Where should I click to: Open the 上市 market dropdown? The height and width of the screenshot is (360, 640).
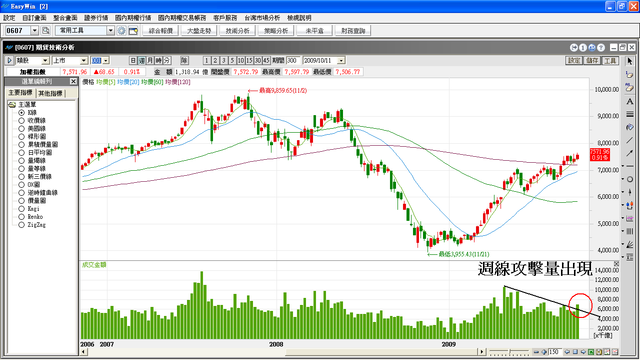(84, 60)
